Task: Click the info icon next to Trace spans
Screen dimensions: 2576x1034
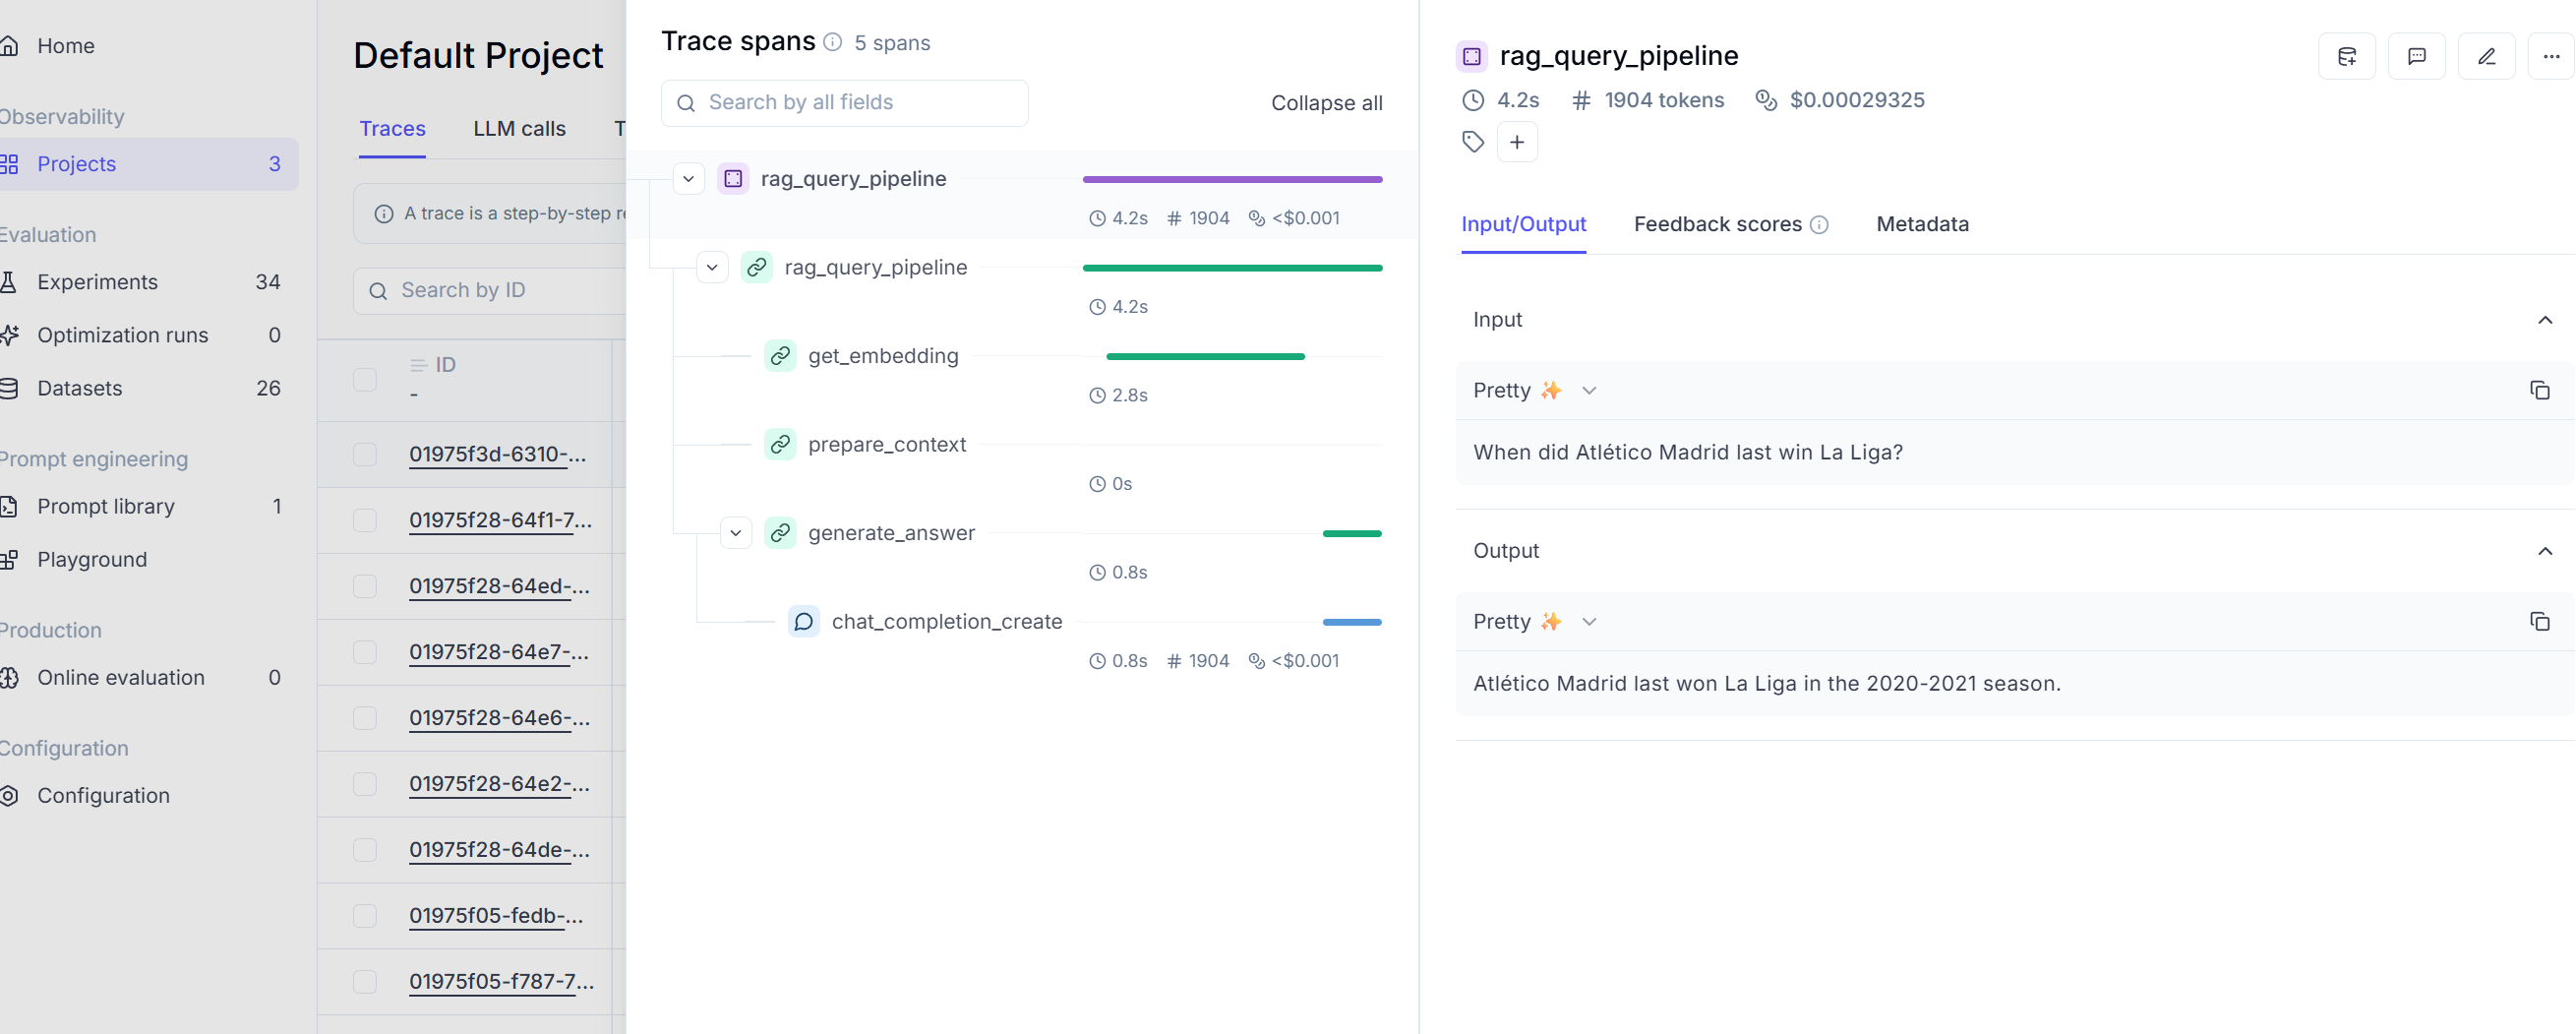Action: click(x=832, y=42)
